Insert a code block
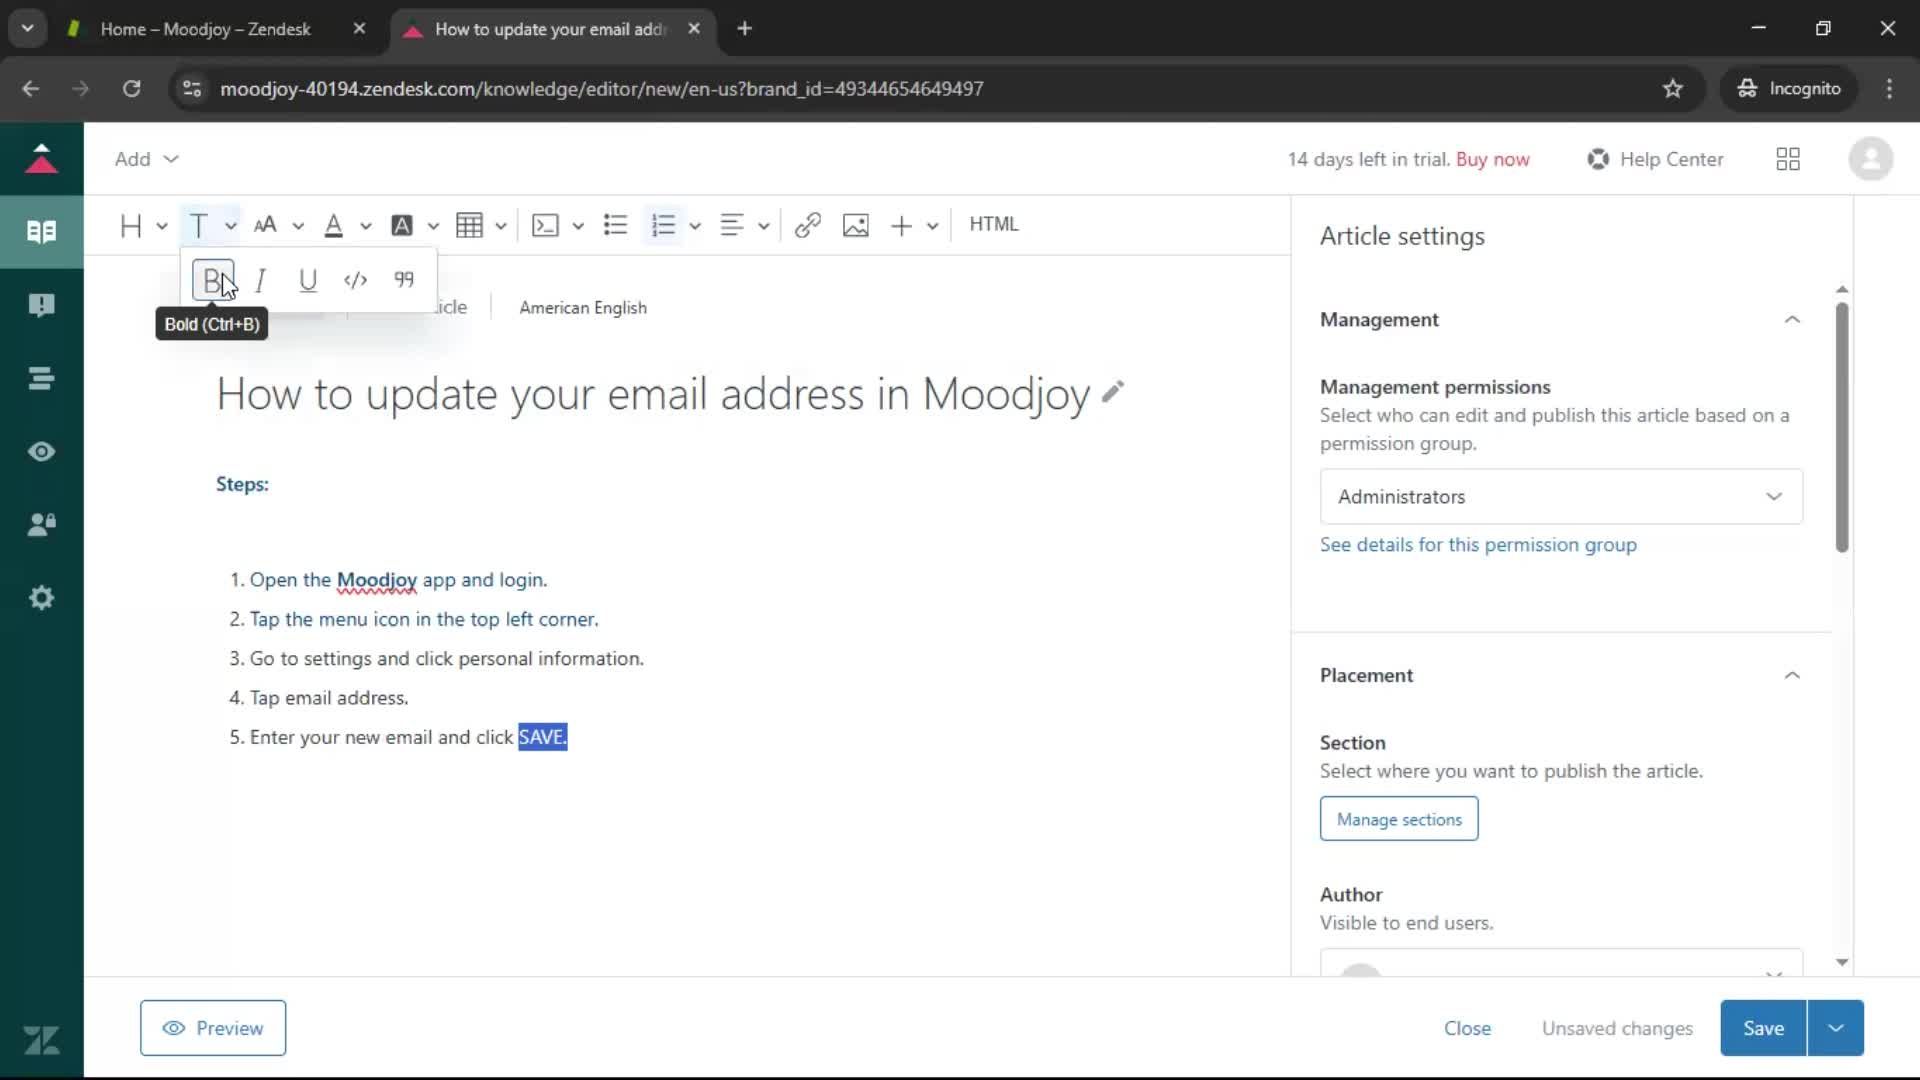The width and height of the screenshot is (1920, 1080). tap(545, 226)
